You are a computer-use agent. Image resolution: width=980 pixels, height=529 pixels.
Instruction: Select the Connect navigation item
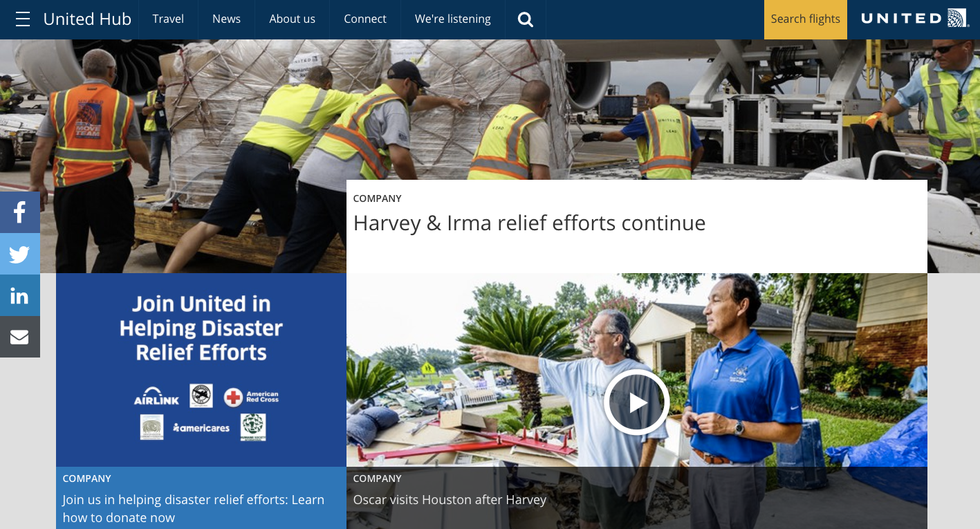[x=365, y=19]
